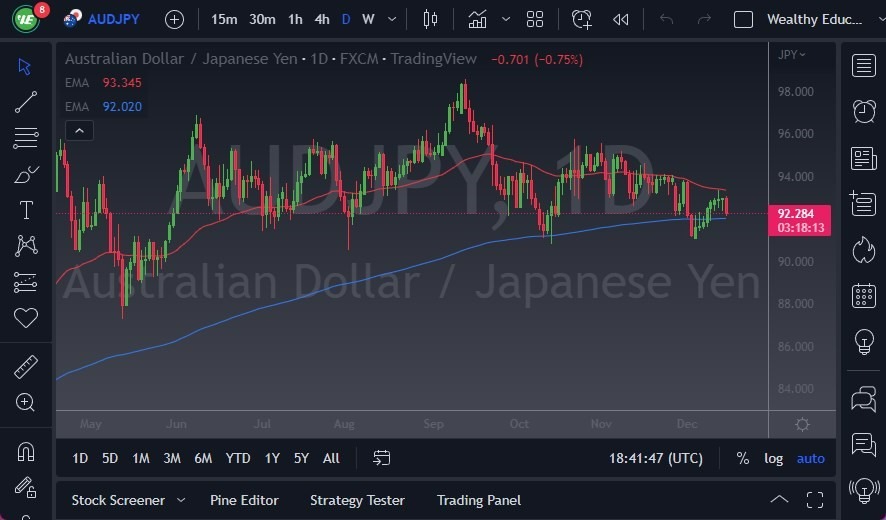The width and height of the screenshot is (886, 520).
Task: Expand the timeframe interval dropdown
Action: tap(392, 20)
